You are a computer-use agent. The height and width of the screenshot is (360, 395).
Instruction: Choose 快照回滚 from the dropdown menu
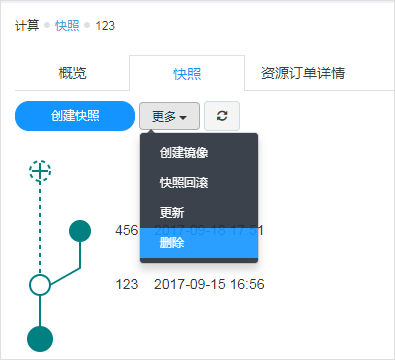(x=199, y=183)
